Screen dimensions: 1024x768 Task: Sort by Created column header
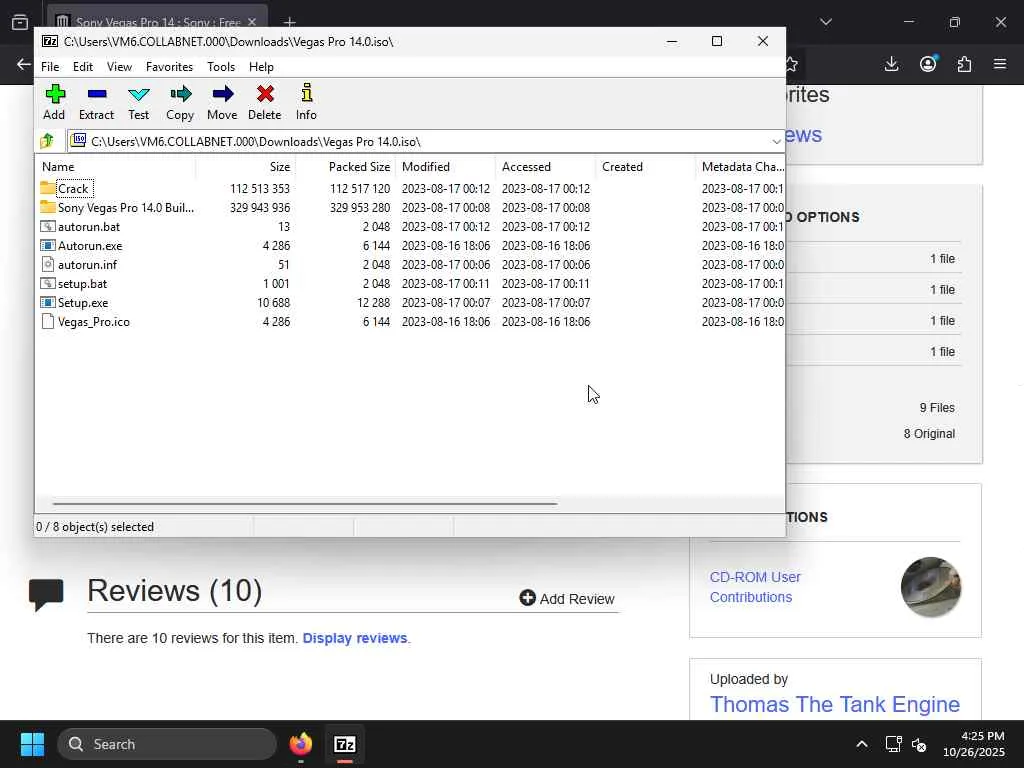pos(645,167)
